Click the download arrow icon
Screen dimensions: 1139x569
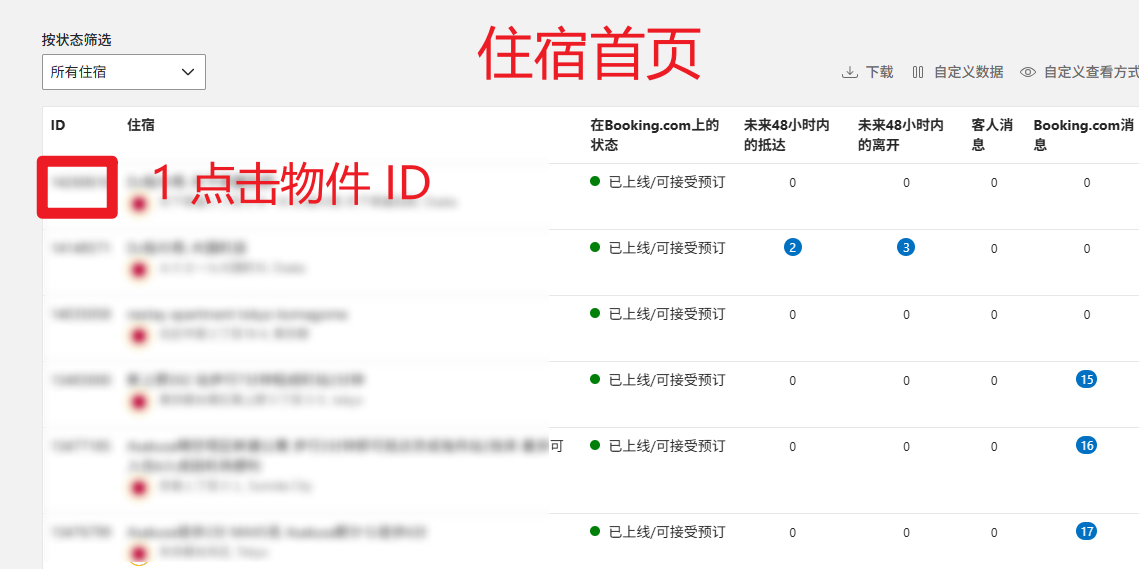click(850, 72)
